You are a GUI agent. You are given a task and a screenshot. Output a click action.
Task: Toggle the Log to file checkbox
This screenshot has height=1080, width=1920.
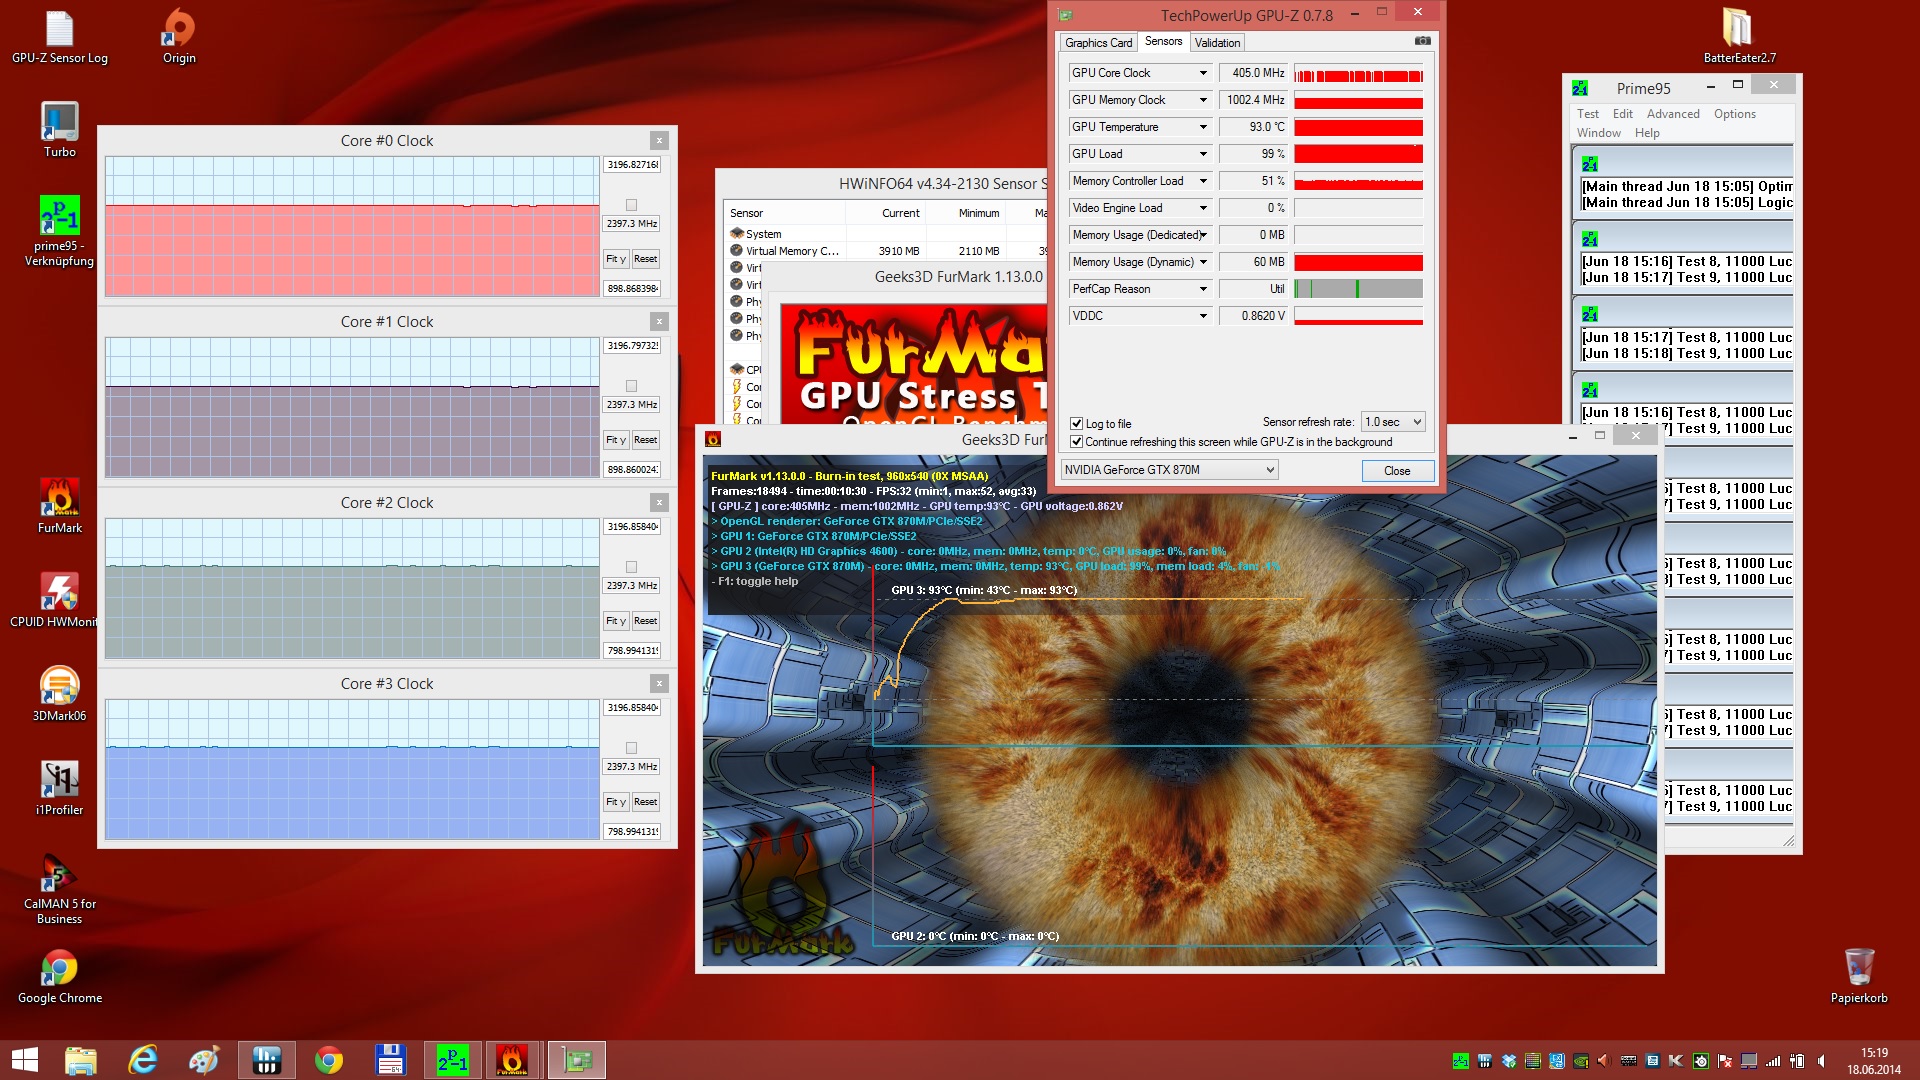coord(1077,424)
